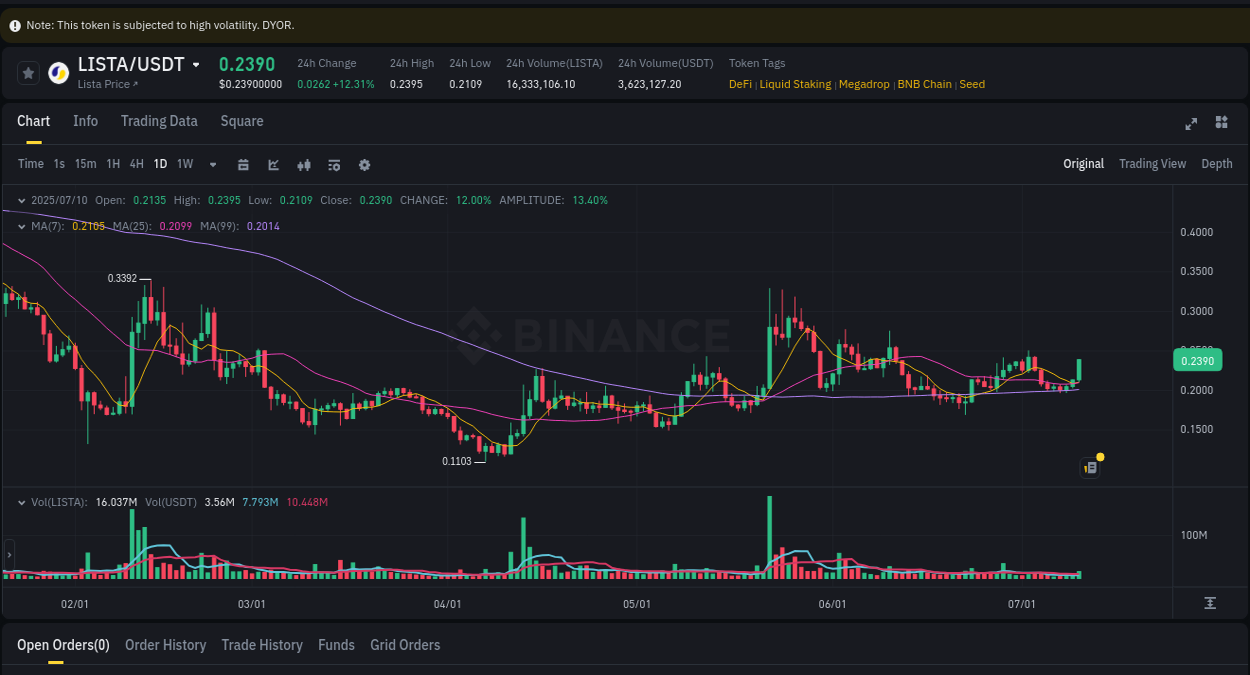Image resolution: width=1250 pixels, height=675 pixels.
Task: Open the date range calendar picker
Action: (x=243, y=164)
